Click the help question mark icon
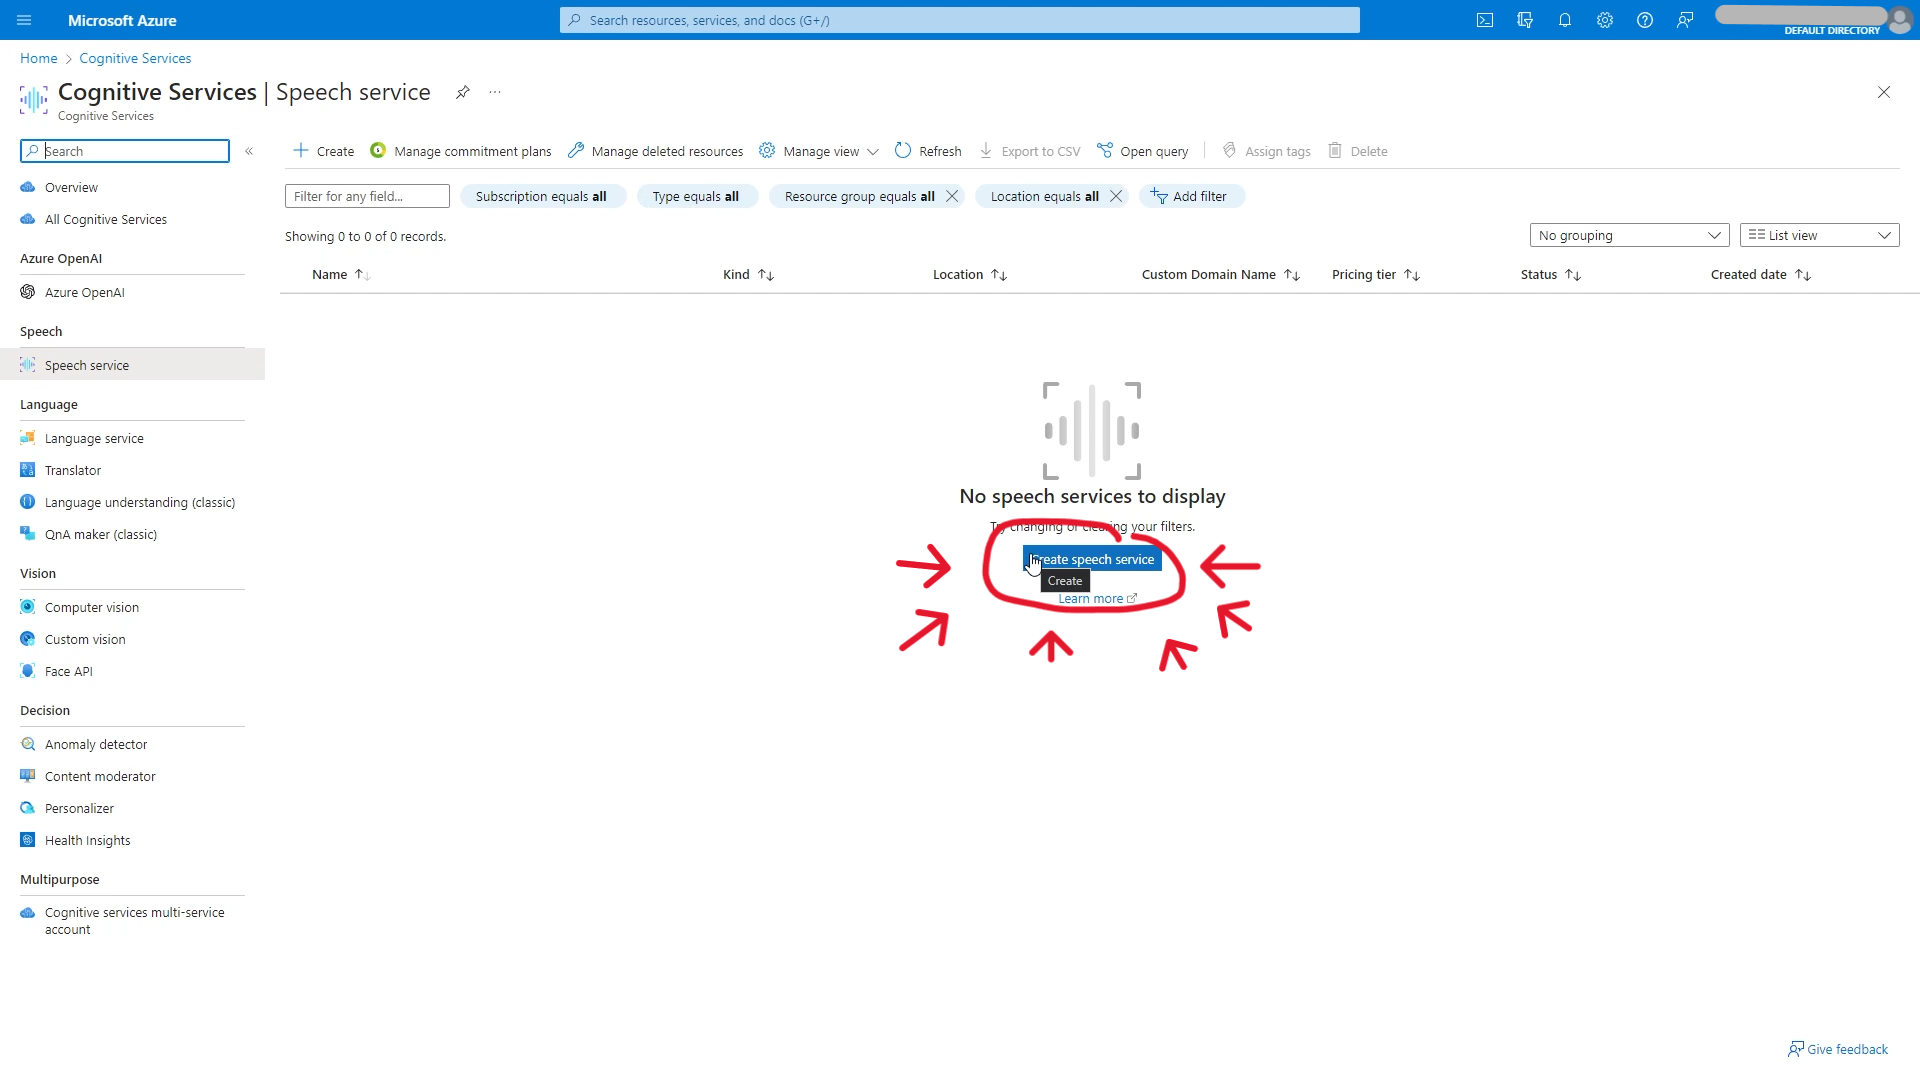The height and width of the screenshot is (1080, 1920). point(1645,20)
